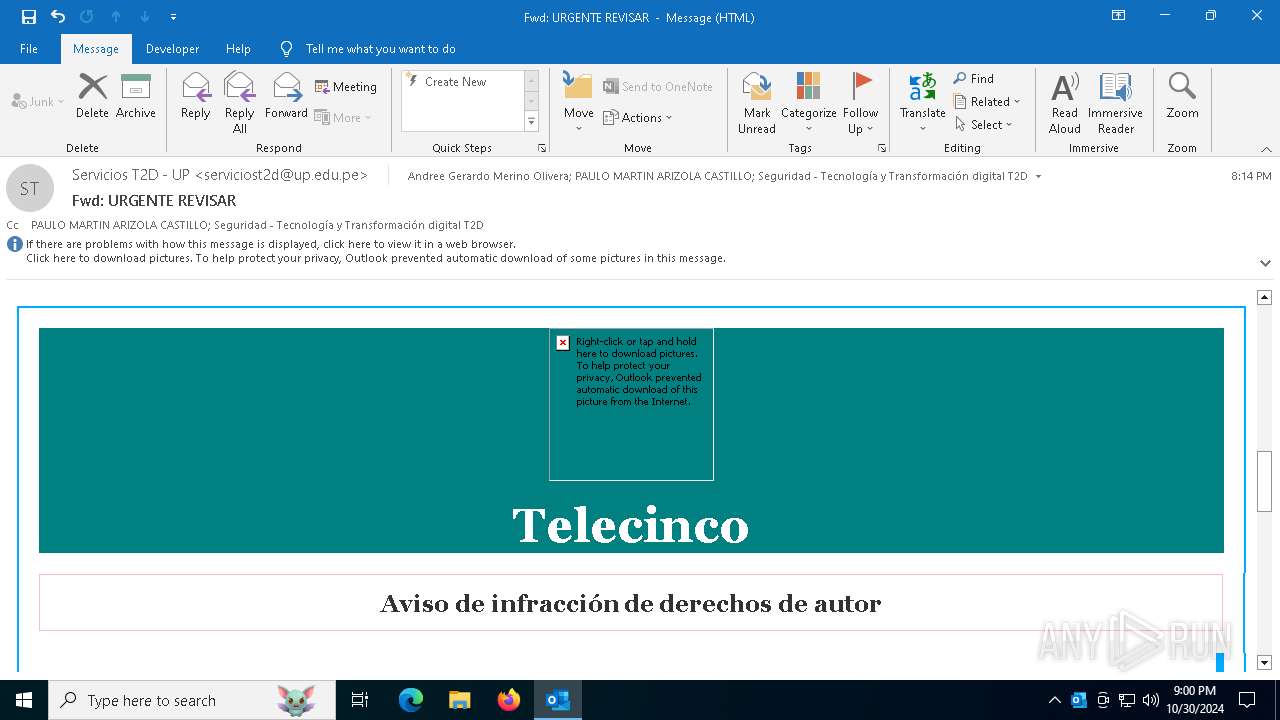Mark the message as Unread
1280x720 pixels.
(757, 103)
